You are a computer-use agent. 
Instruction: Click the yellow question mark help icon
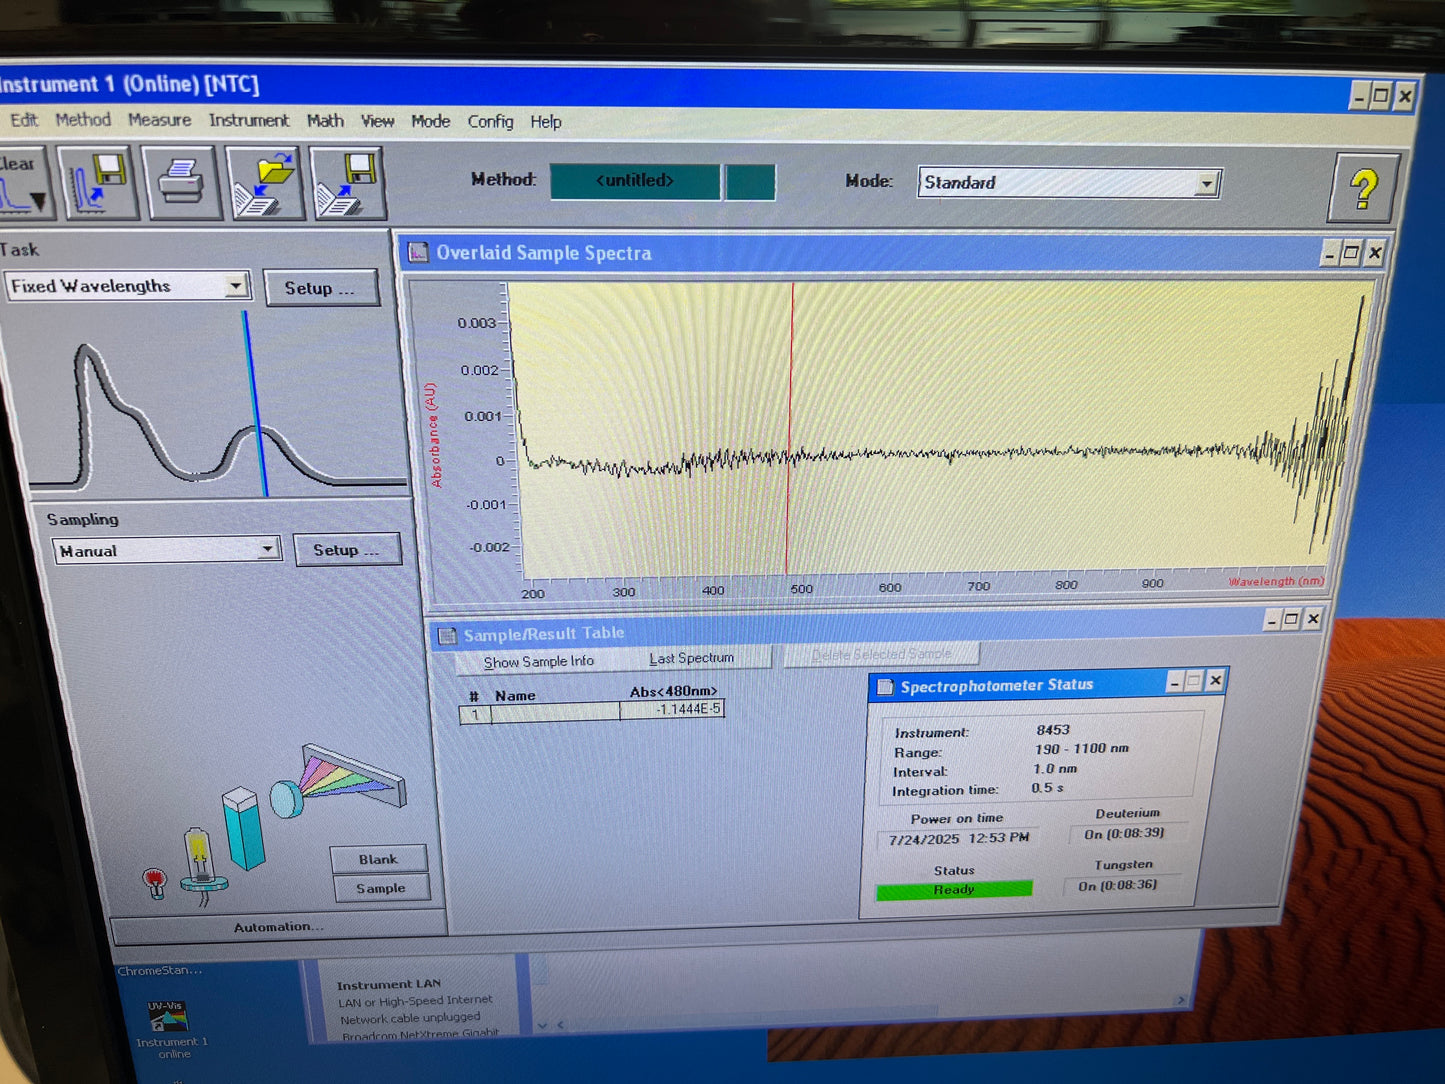click(x=1363, y=188)
